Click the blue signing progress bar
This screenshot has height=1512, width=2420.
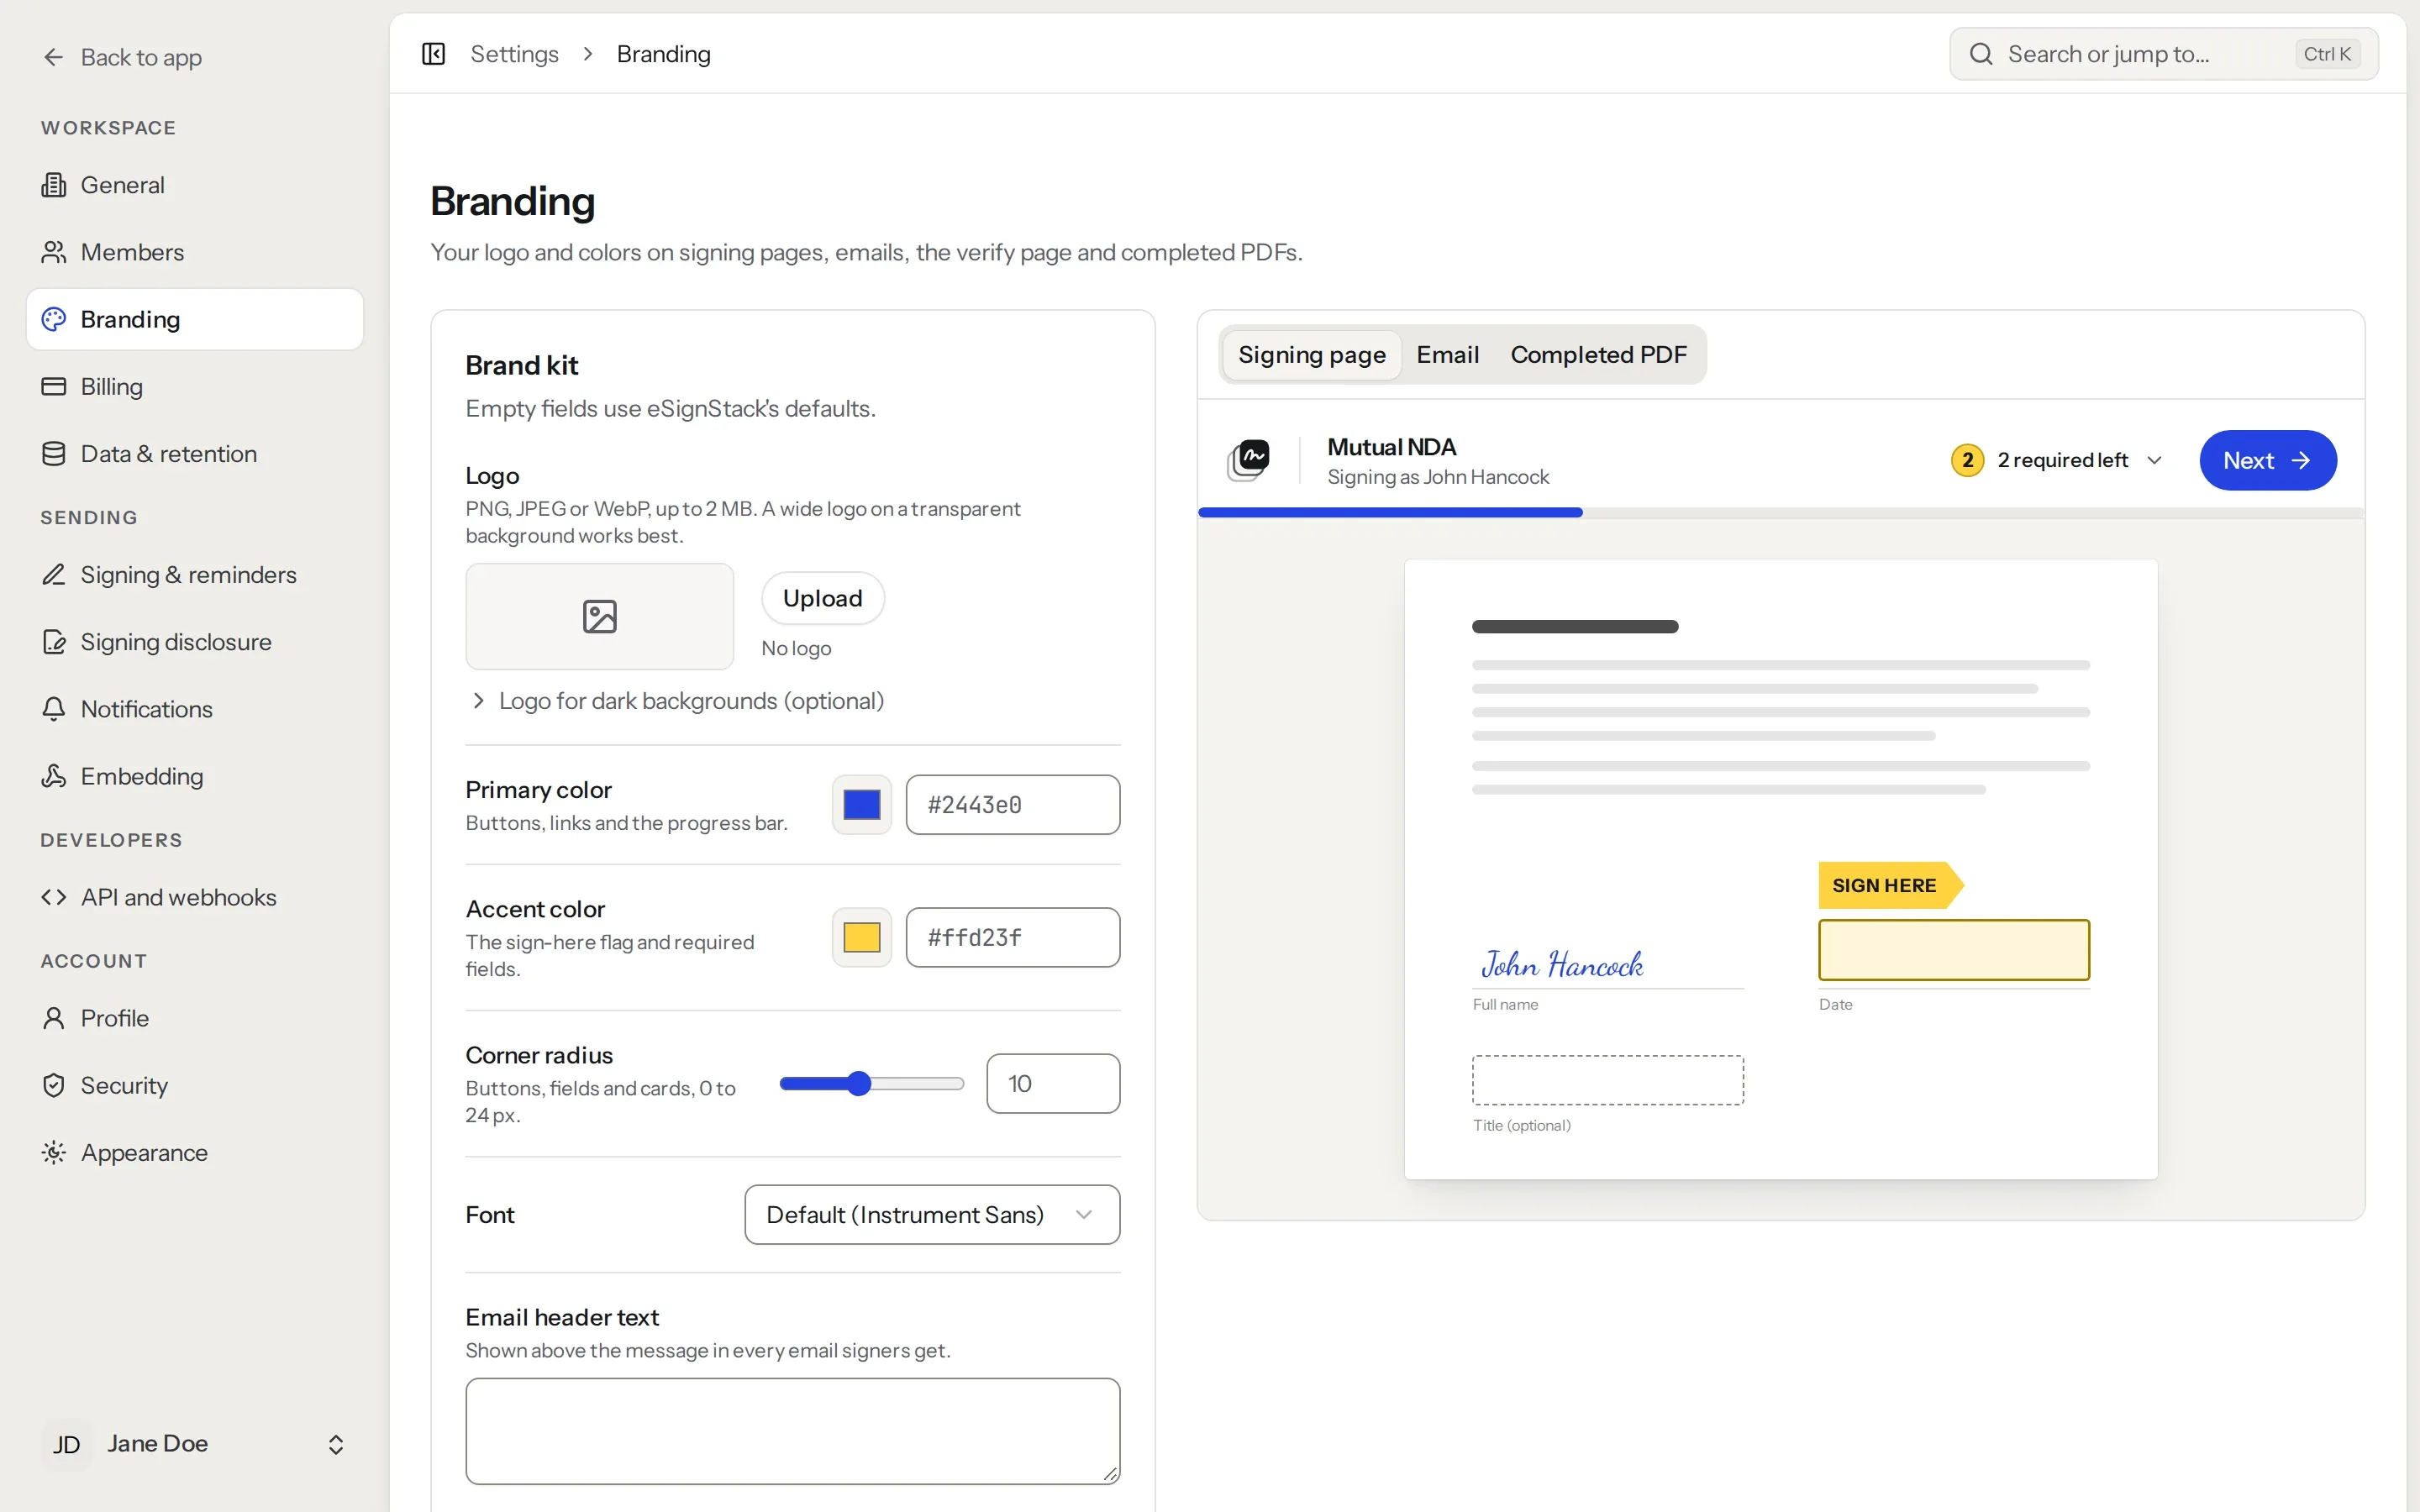coord(1390,512)
